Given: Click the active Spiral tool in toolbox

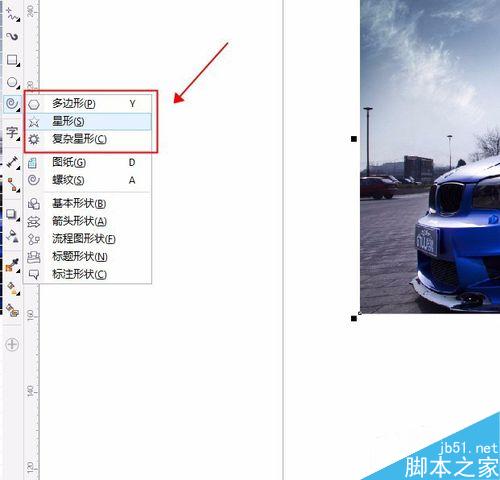Looking at the screenshot, I should [x=13, y=104].
